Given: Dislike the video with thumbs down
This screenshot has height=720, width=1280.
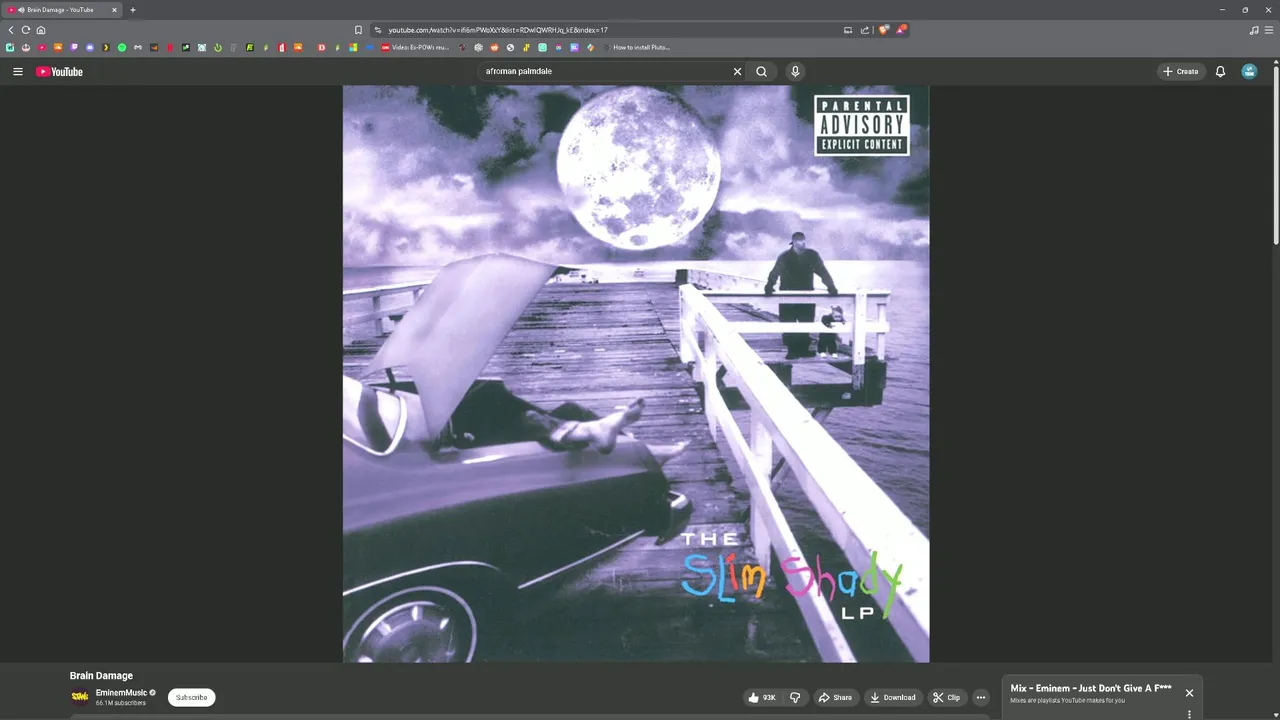Looking at the screenshot, I should point(795,697).
